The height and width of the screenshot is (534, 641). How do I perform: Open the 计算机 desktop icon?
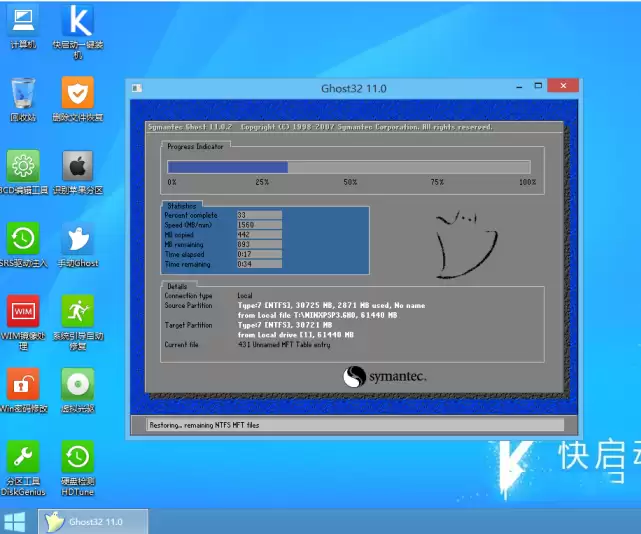23,27
